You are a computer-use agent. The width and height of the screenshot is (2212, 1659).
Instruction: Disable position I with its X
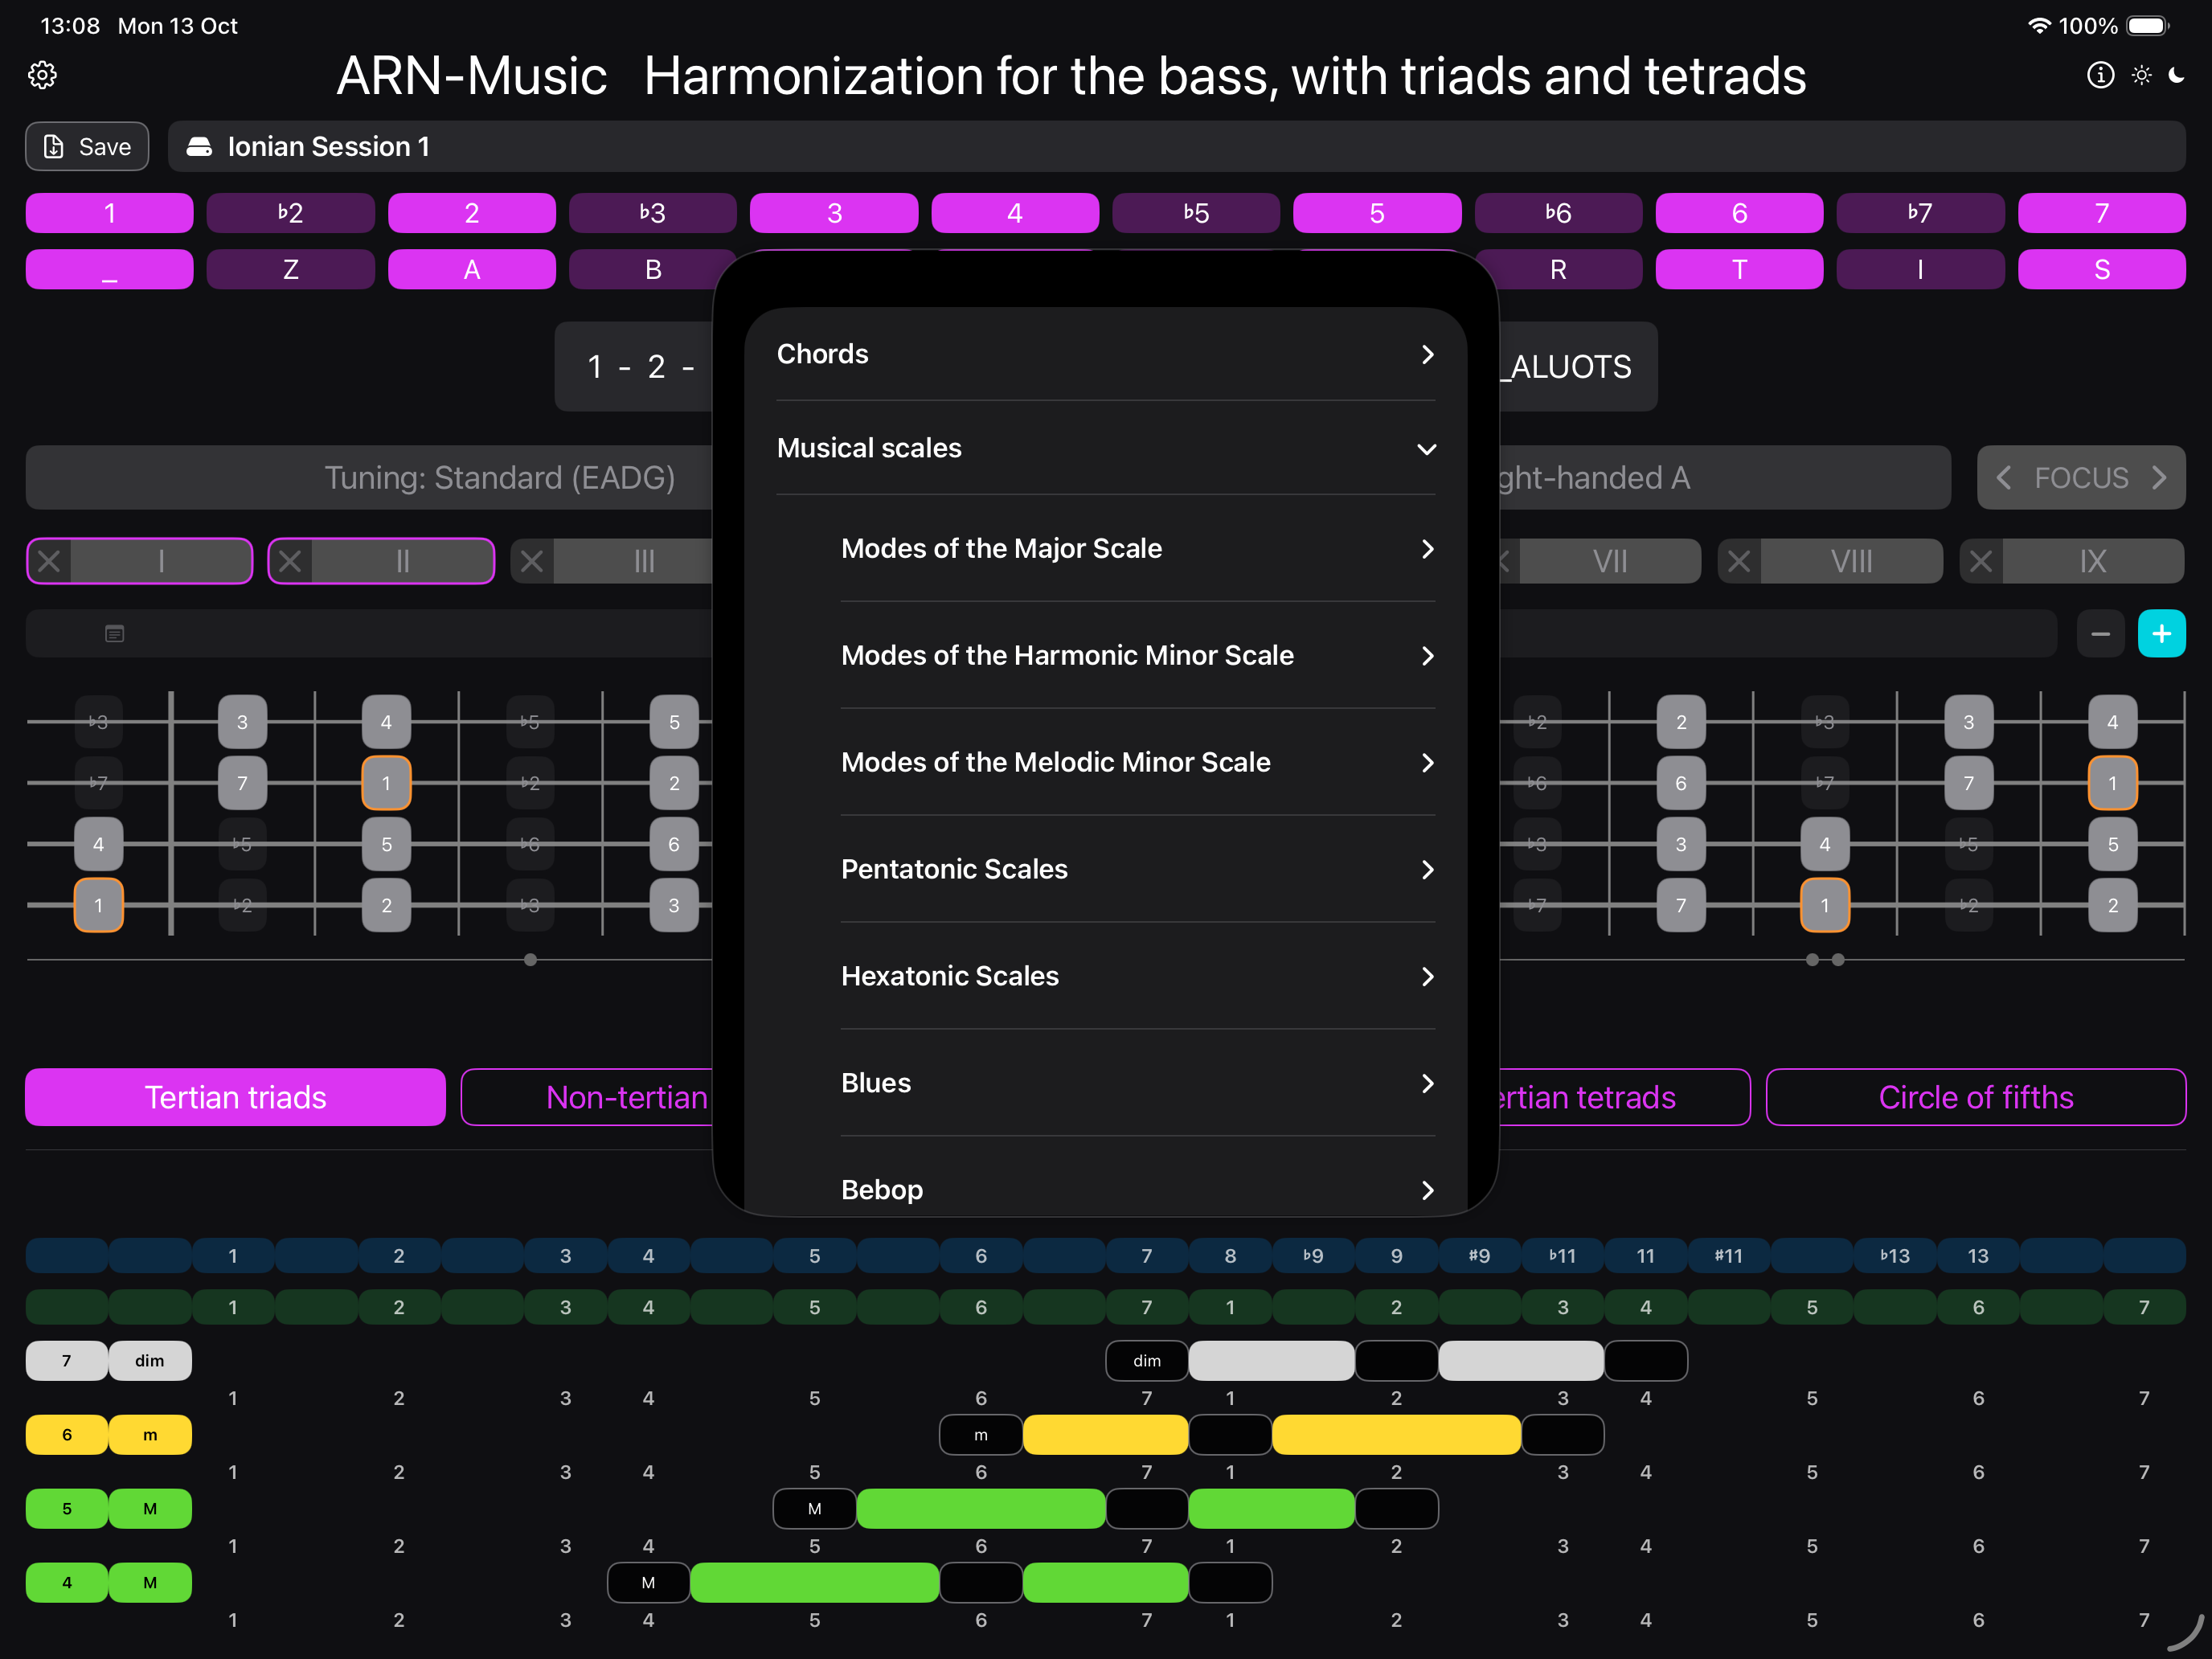tap(49, 561)
